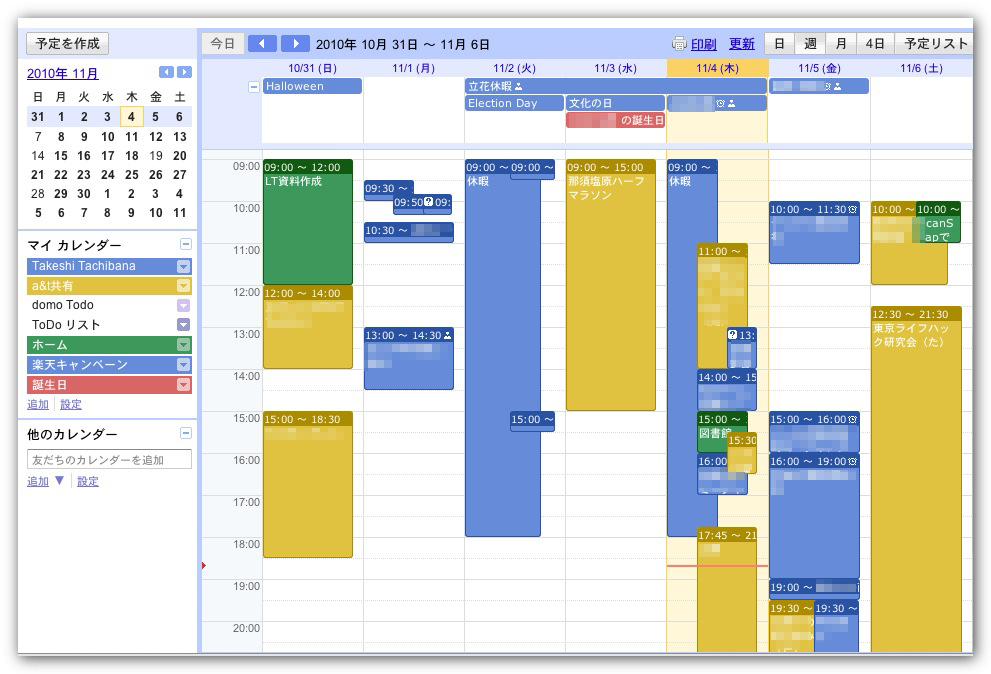This screenshot has height=674, width=991.
Task: Click the 更新 refresh link
Action: [x=741, y=44]
